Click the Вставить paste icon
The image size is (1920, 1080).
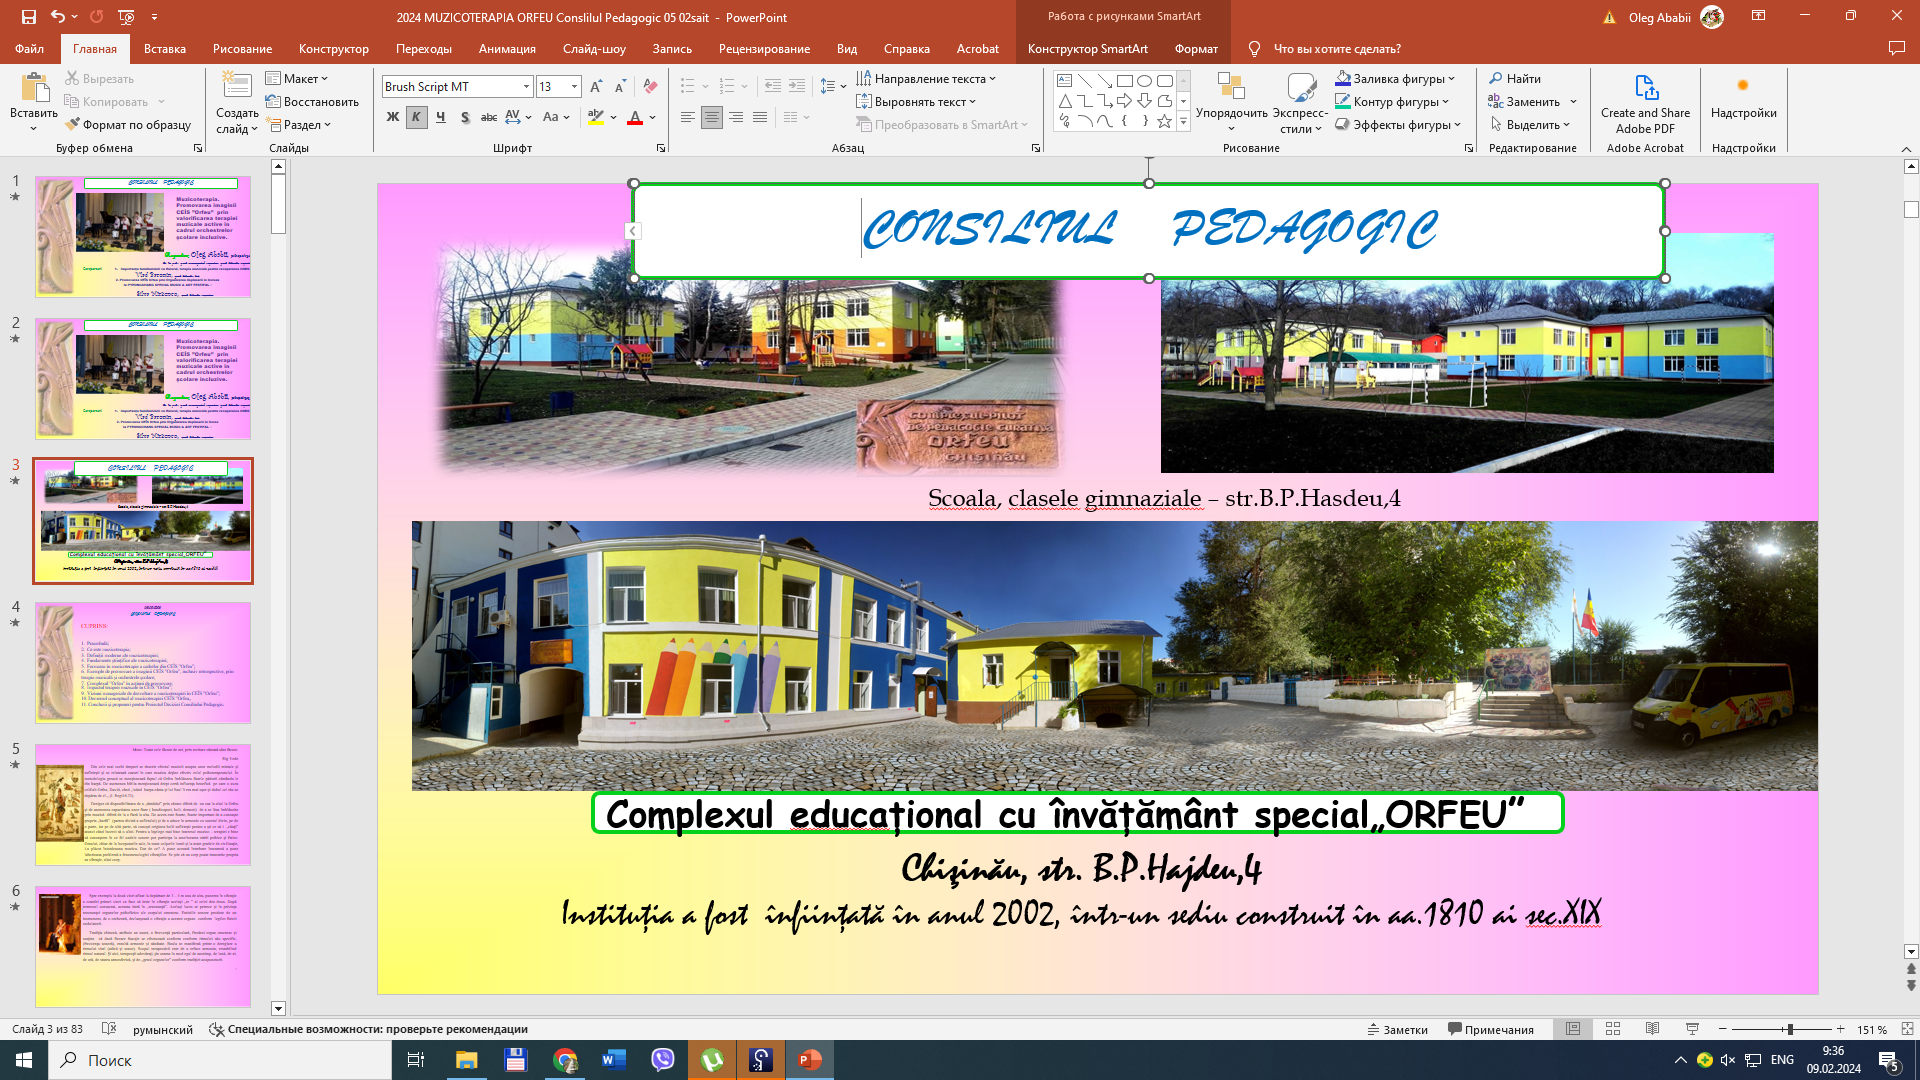(34, 89)
